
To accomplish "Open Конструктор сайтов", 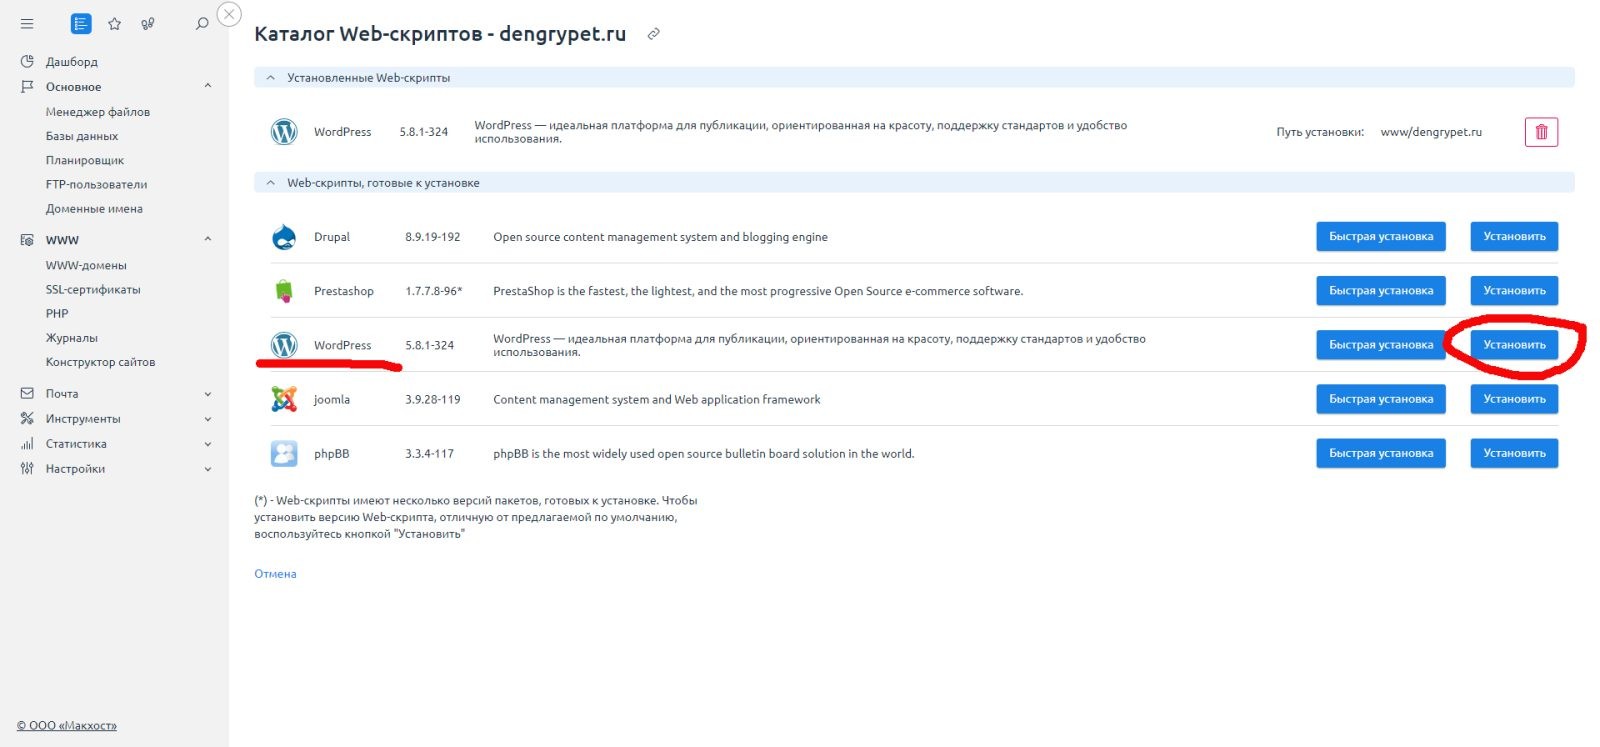I will [100, 362].
